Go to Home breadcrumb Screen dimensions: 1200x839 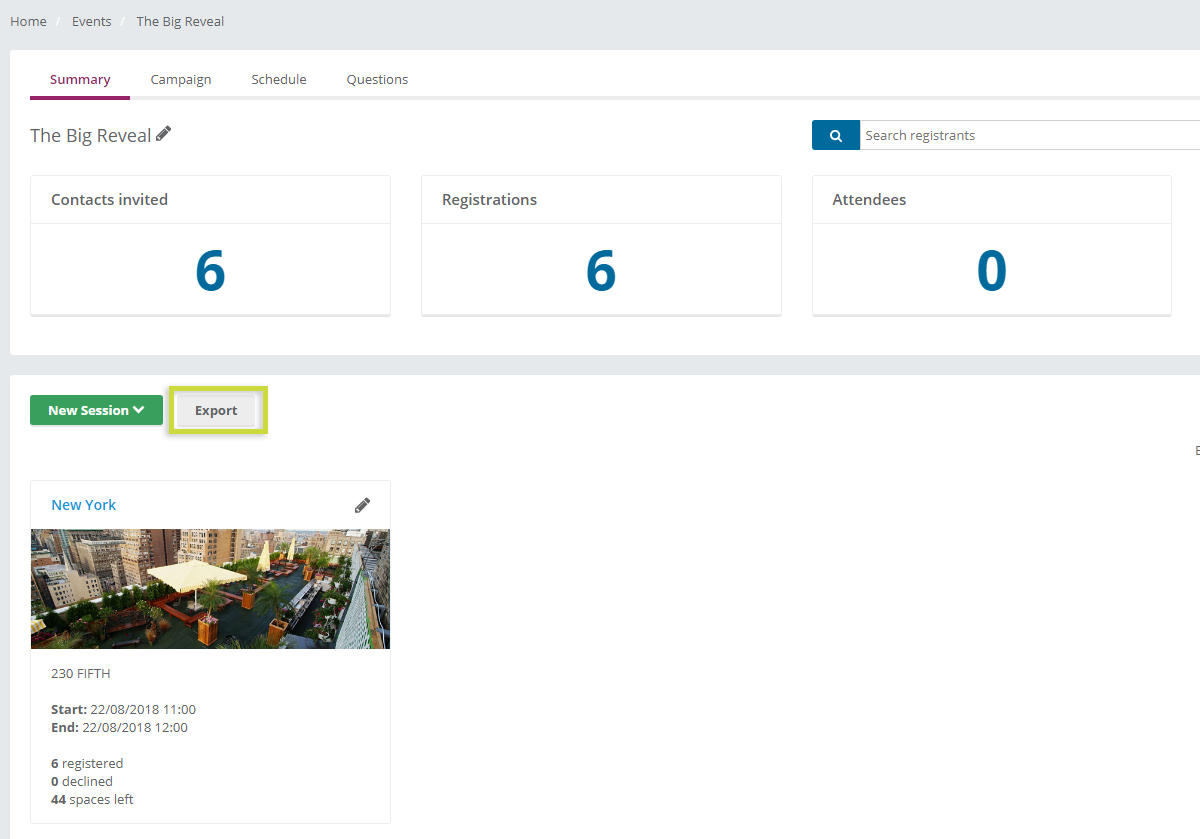pos(28,21)
